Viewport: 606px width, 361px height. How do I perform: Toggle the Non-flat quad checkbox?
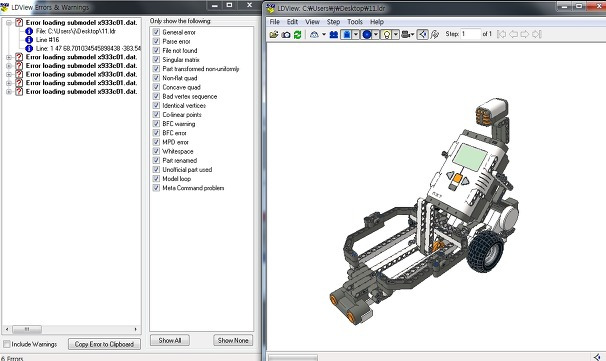[156, 78]
